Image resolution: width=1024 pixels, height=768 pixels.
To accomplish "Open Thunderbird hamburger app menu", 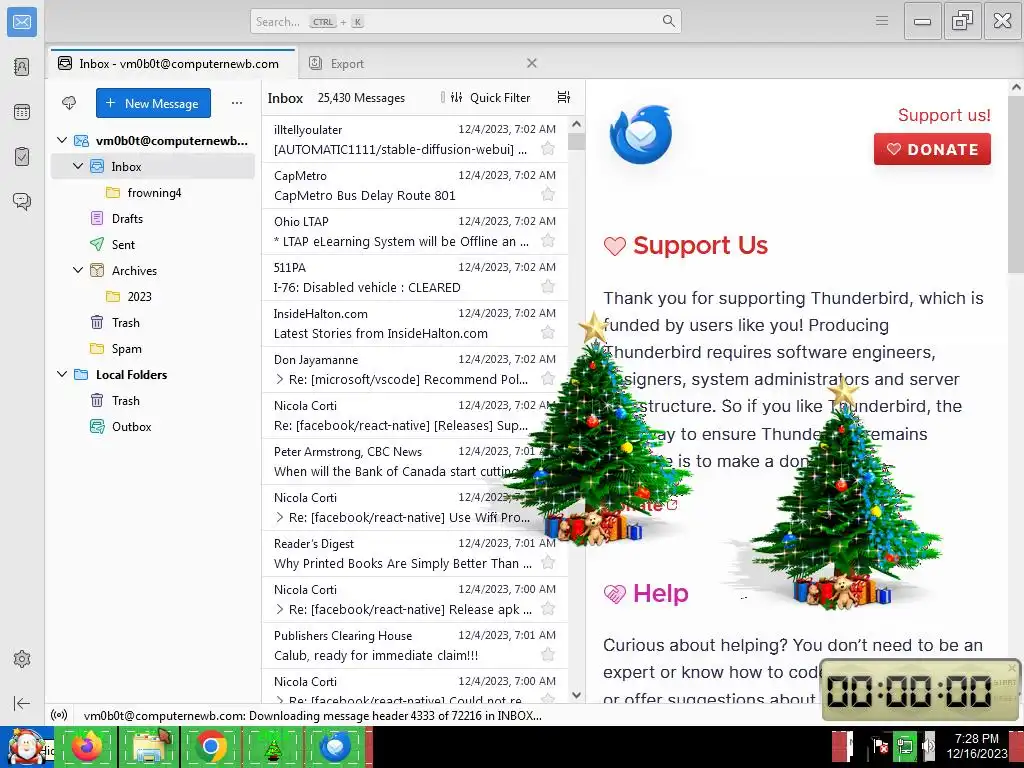I will (882, 21).
